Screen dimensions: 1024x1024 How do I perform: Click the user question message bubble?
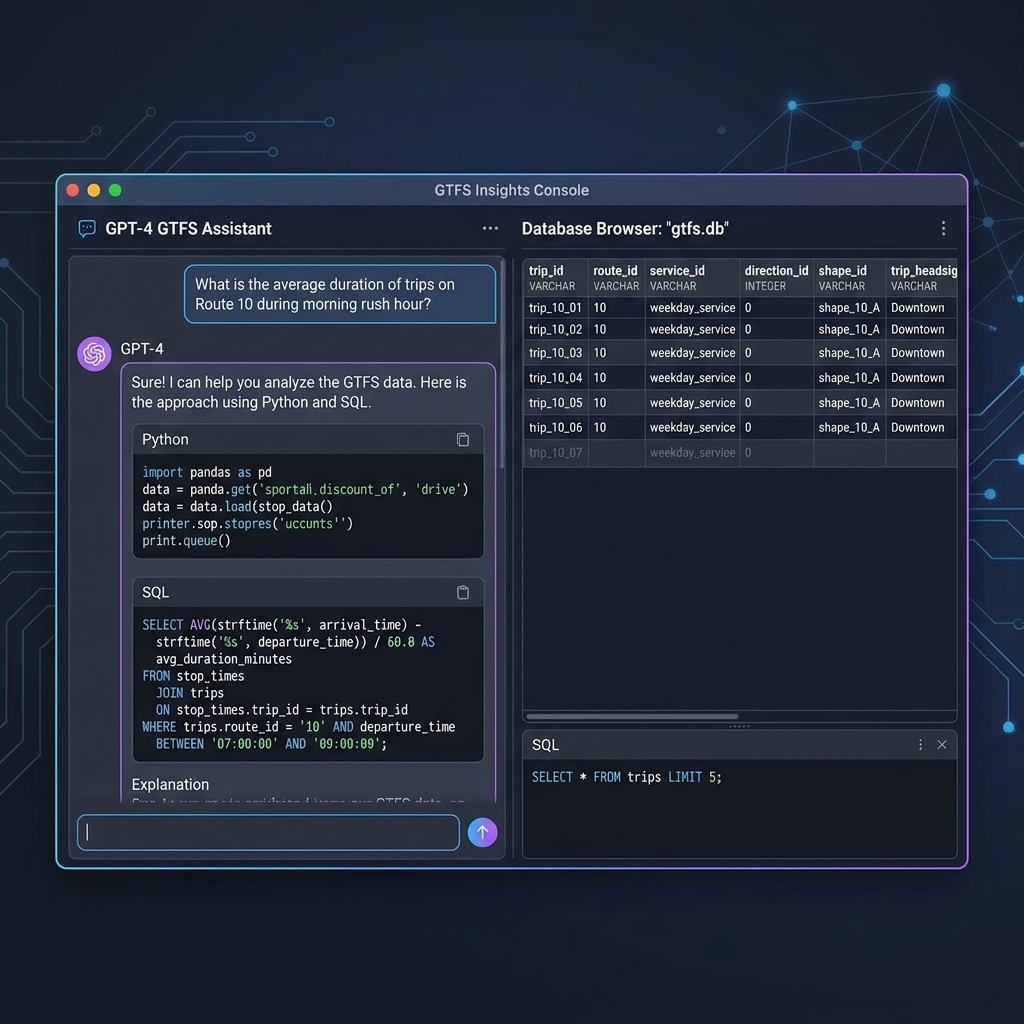(x=340, y=294)
